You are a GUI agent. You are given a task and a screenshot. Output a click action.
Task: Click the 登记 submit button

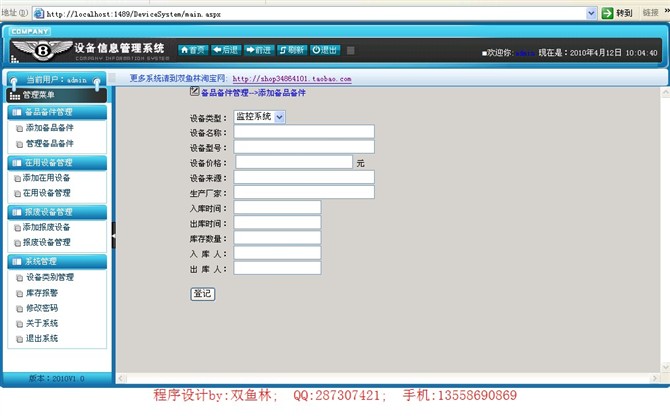coord(203,294)
